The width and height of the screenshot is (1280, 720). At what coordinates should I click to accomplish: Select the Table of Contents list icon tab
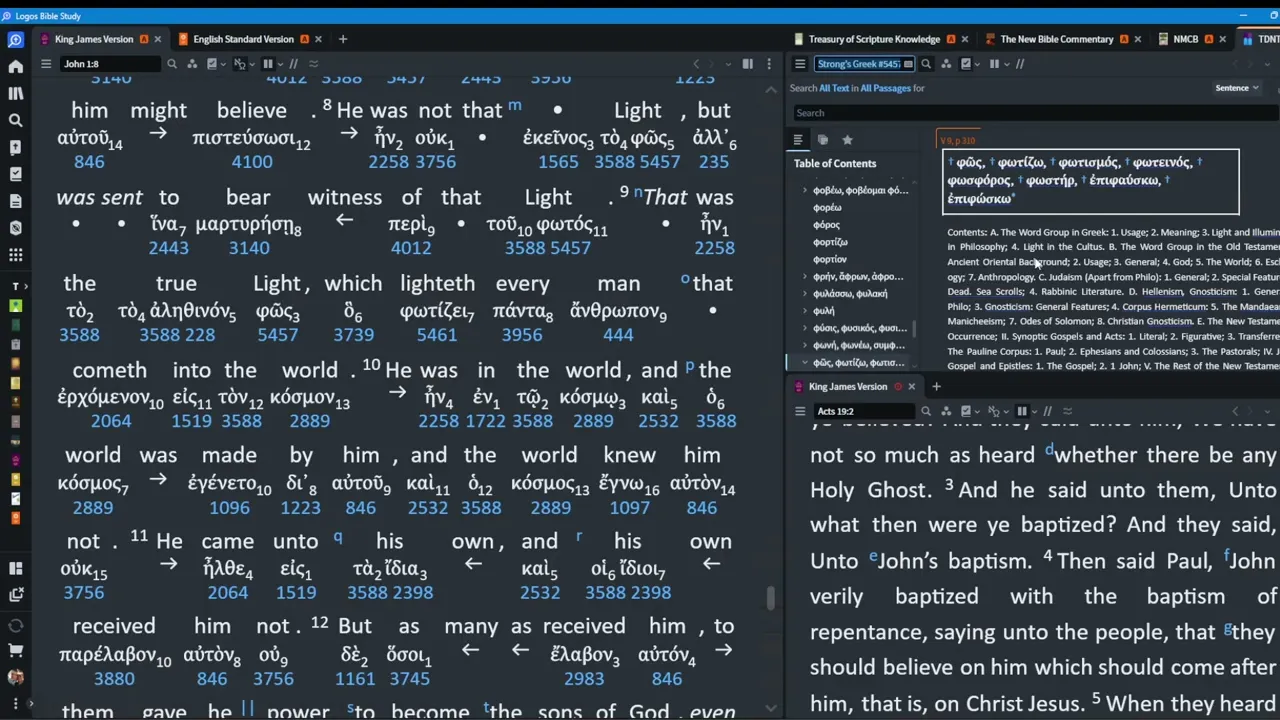pos(798,140)
